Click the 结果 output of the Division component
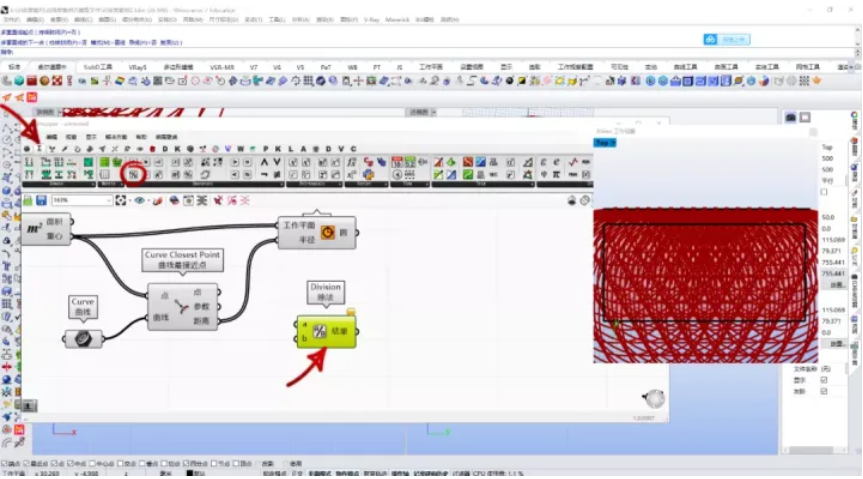 pyautogui.click(x=340, y=331)
